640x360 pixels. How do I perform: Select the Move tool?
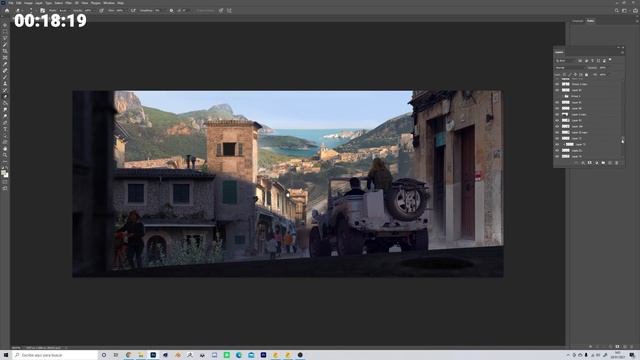[5, 25]
